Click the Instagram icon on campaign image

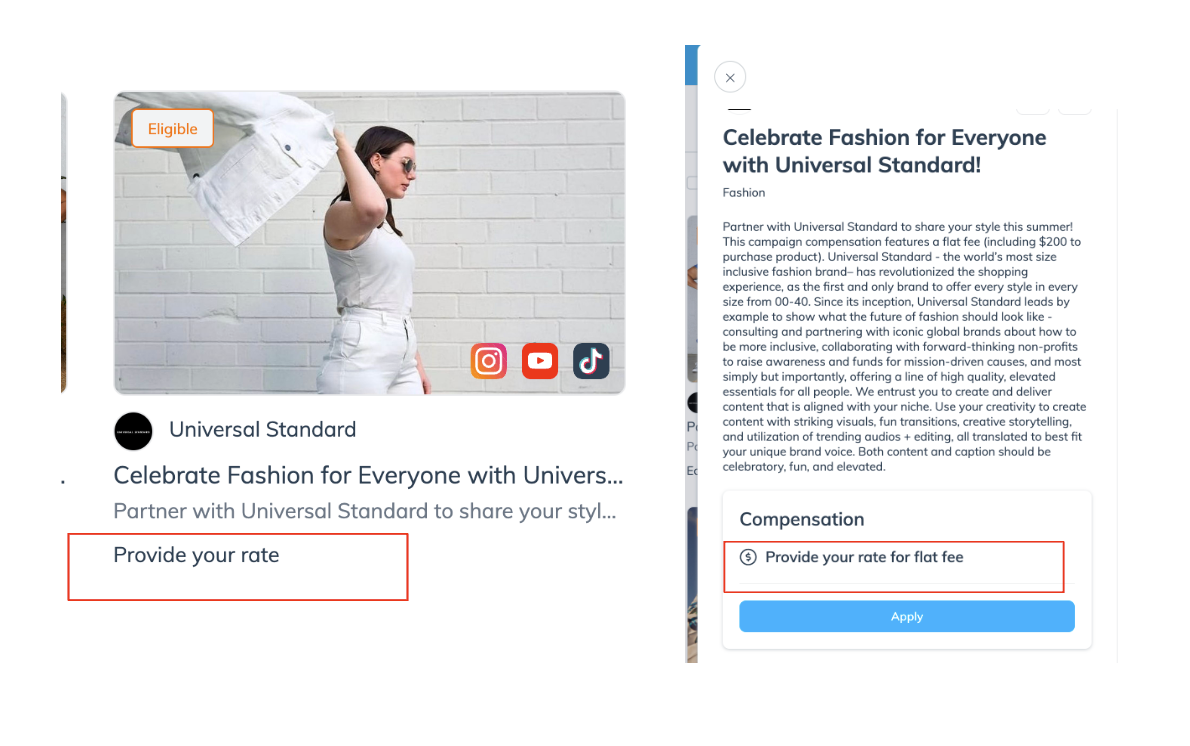489,361
